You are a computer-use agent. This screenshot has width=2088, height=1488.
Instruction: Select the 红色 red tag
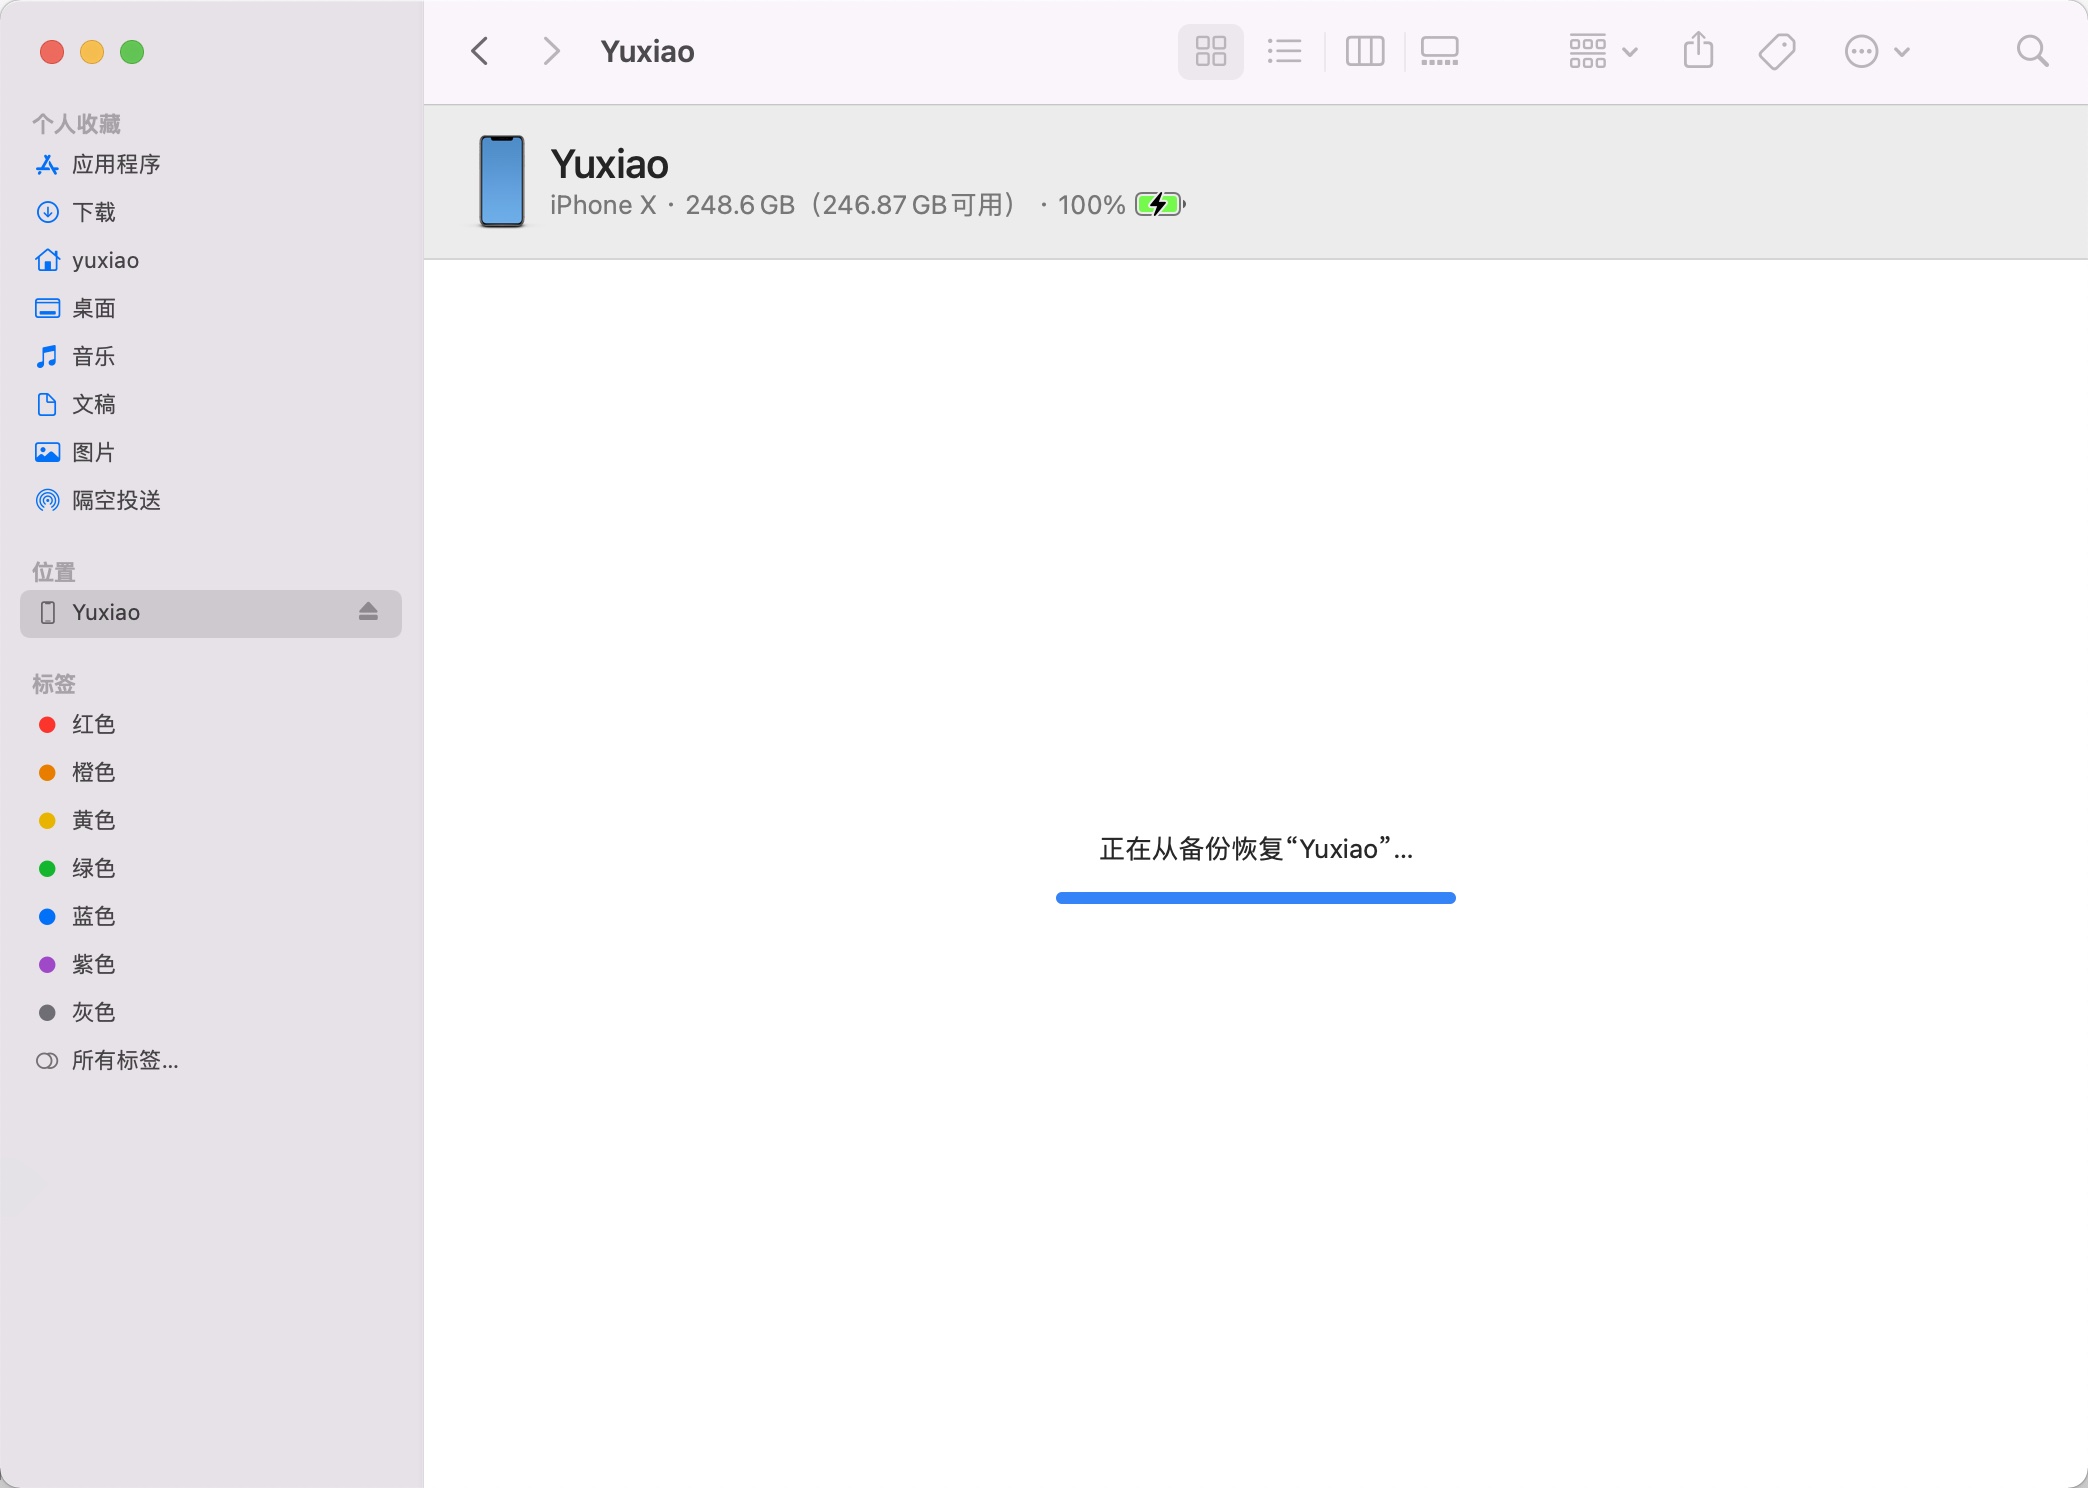click(93, 724)
